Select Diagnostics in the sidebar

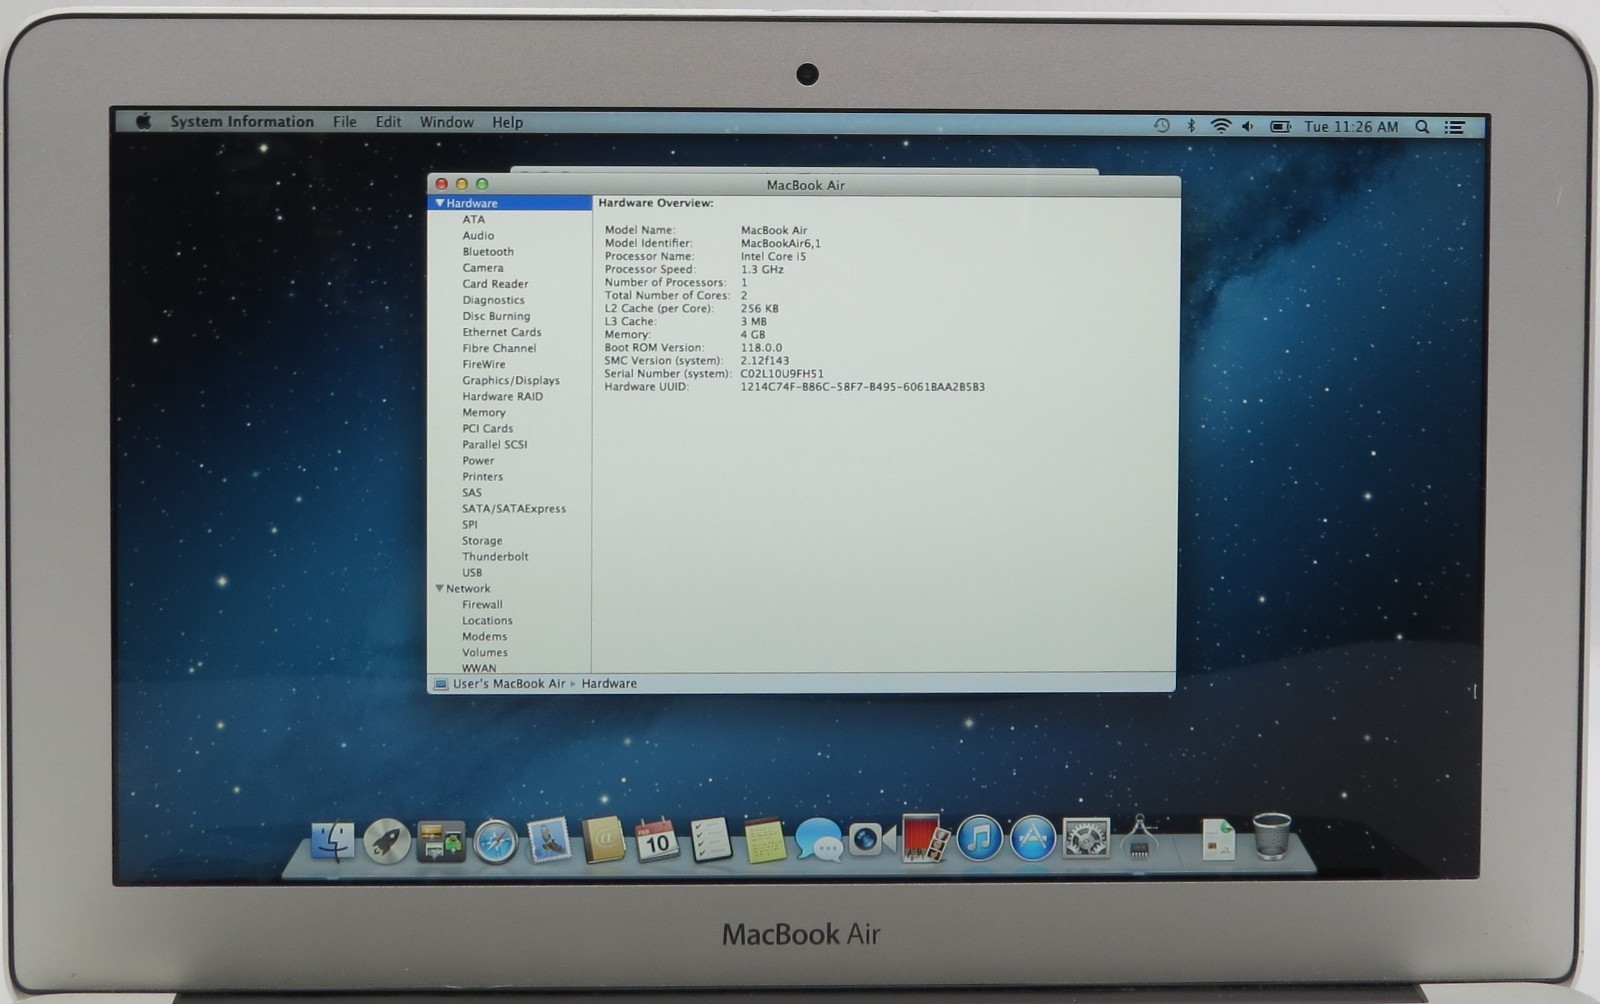click(x=493, y=299)
